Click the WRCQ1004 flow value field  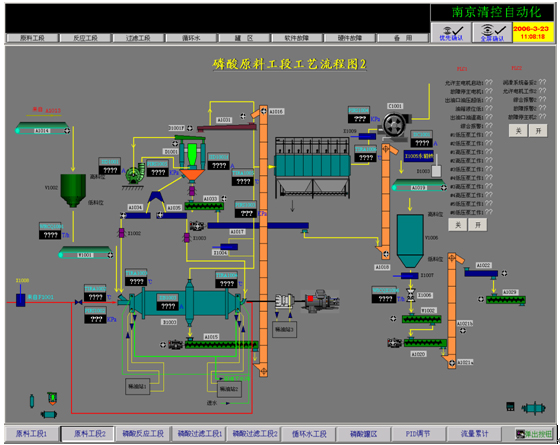point(50,235)
